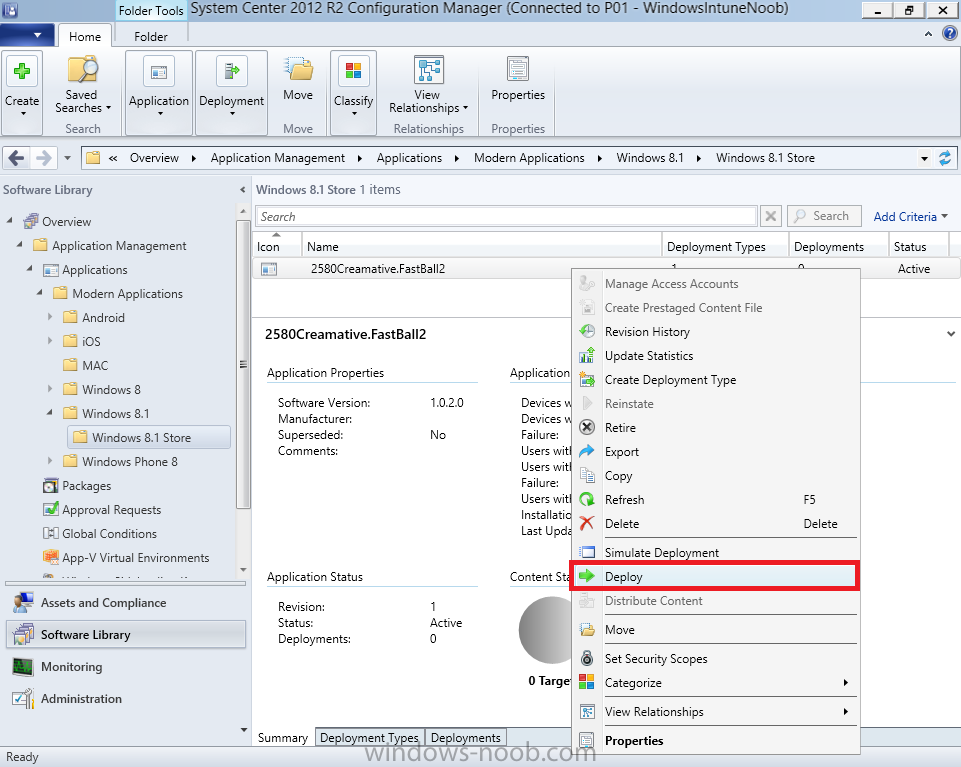Collapse the Software Library navigation pane

coord(243,190)
